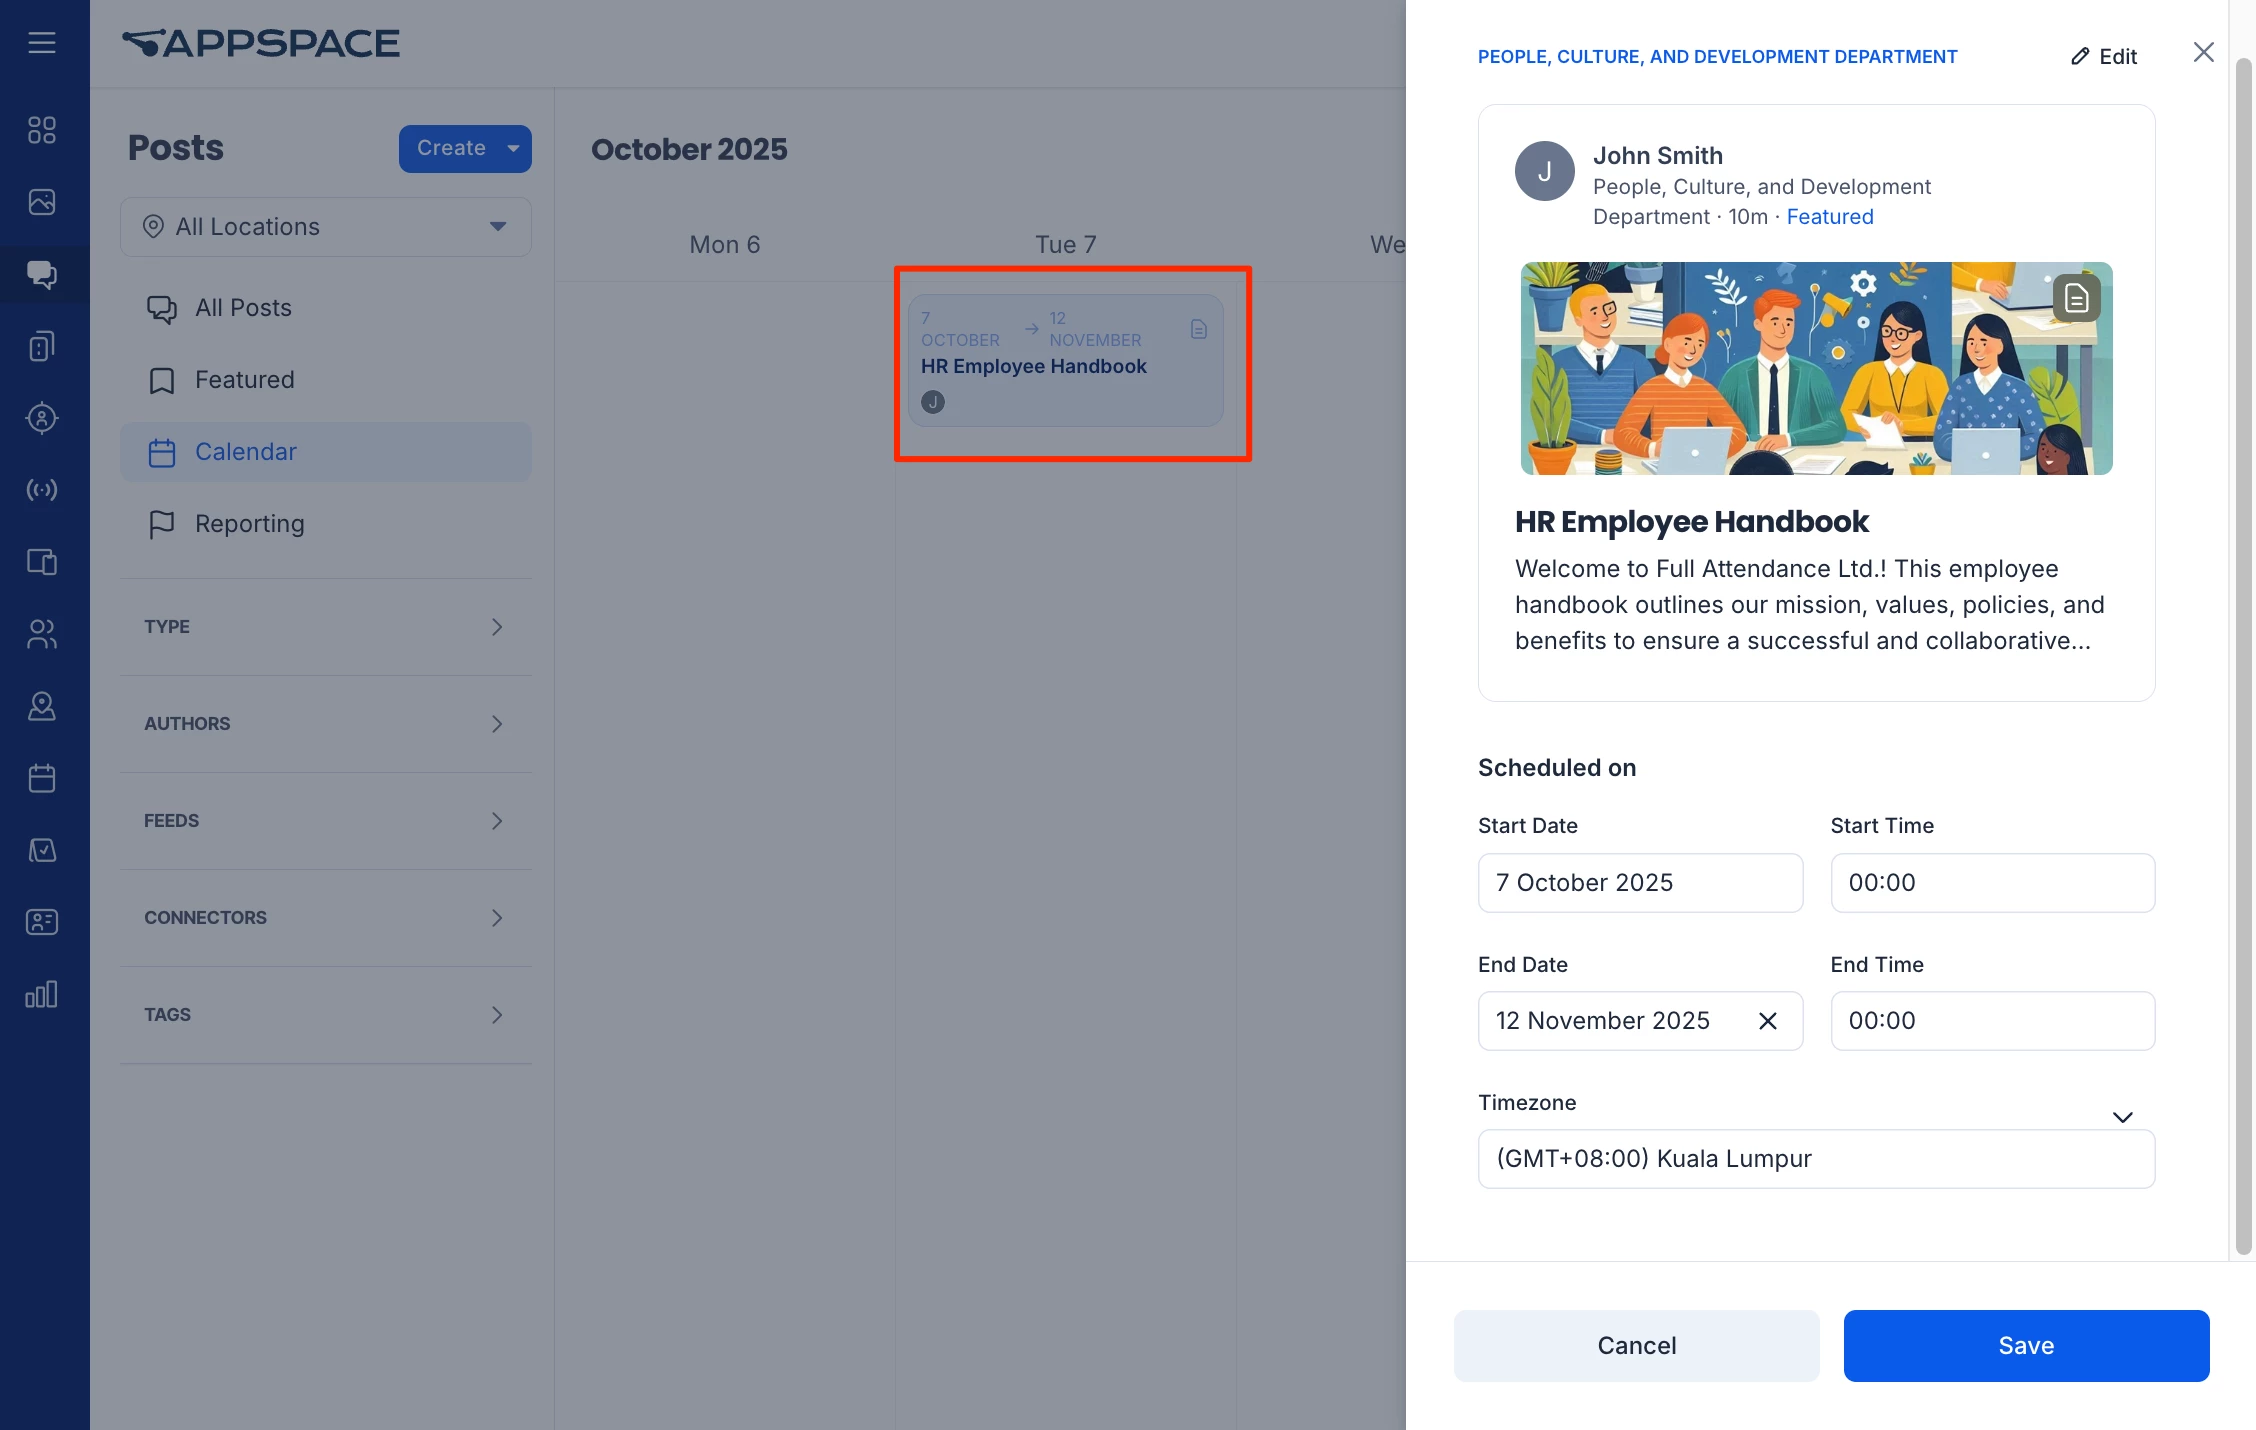This screenshot has width=2256, height=1430.
Task: Click the dashboard grid icon in sidebar
Action: [42, 130]
